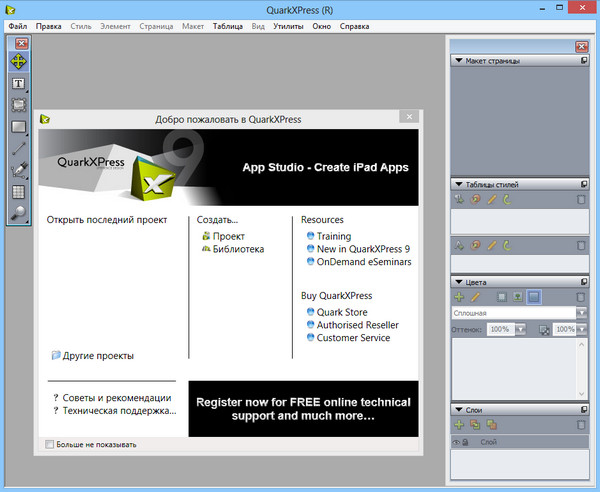
Task: Open the Сплошная blend type dropdown
Action: [x=582, y=313]
